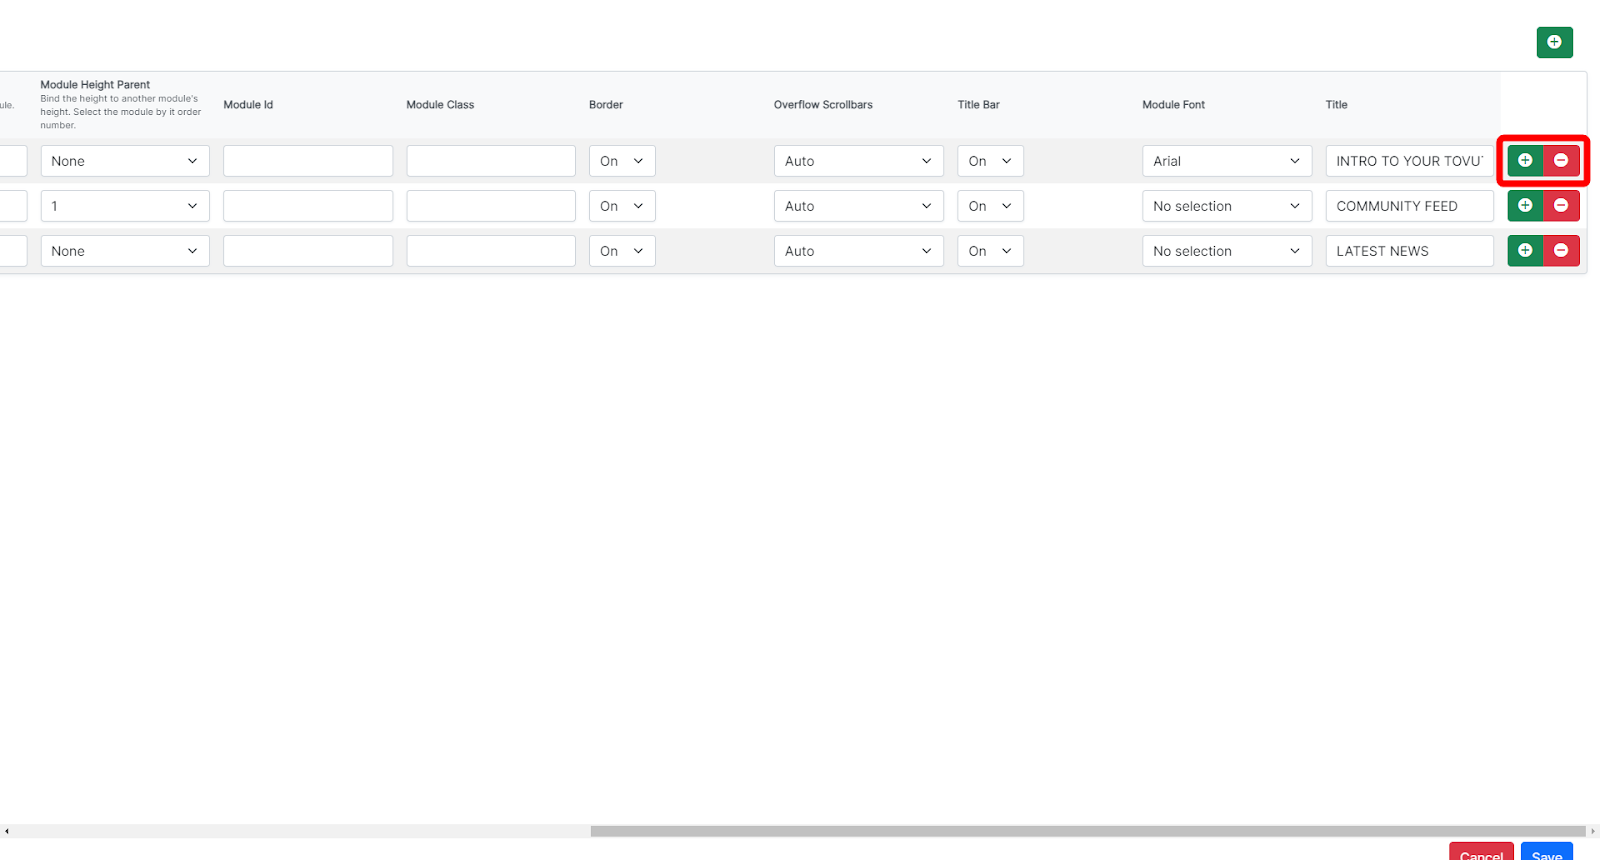
Task: Open Module Font dropdown in COMMUNITY FEED row
Action: [x=1227, y=206]
